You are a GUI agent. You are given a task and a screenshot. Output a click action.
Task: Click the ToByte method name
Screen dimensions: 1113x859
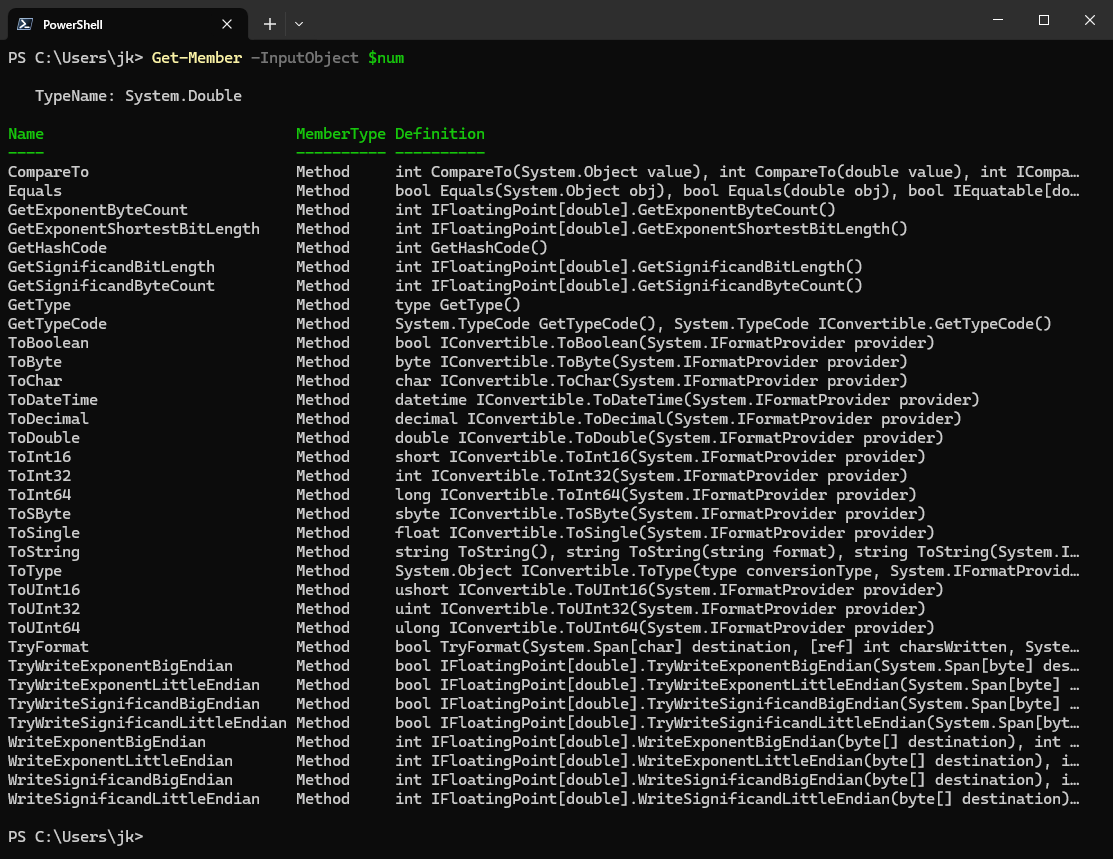[x=35, y=362]
